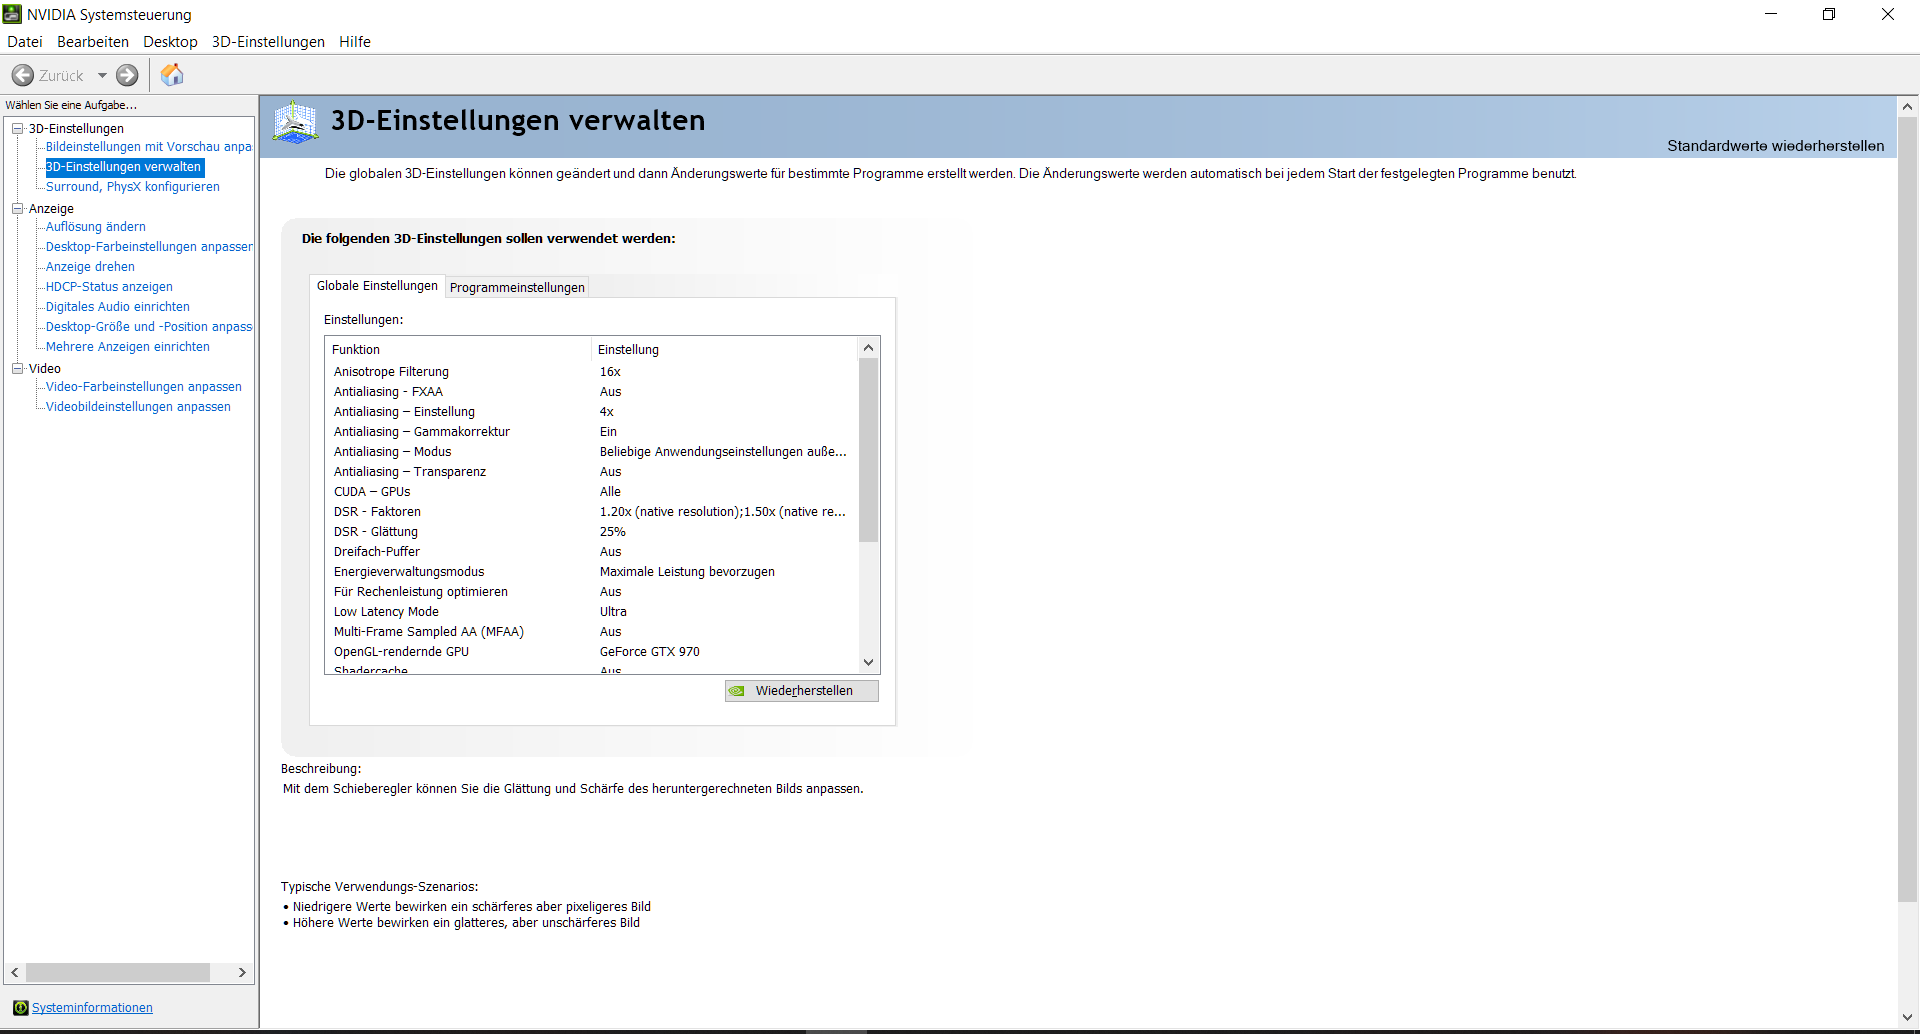Click the home icon in toolbar
Screen dimensions: 1920x1034
point(172,75)
